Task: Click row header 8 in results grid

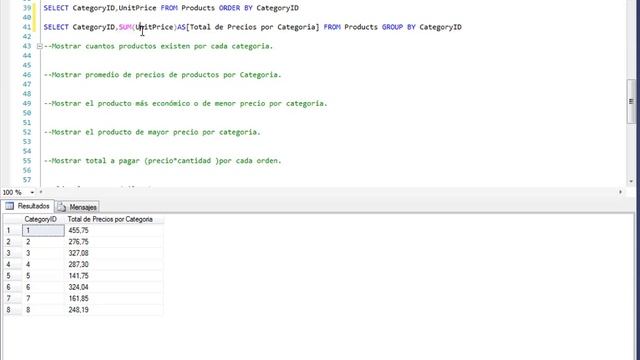Action: pos(12,310)
